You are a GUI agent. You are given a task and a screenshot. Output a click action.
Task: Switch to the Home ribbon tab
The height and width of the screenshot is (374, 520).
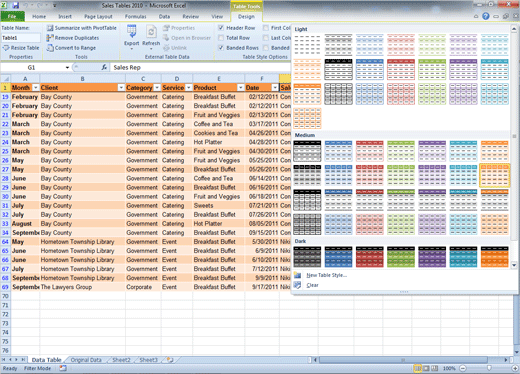[x=39, y=16]
